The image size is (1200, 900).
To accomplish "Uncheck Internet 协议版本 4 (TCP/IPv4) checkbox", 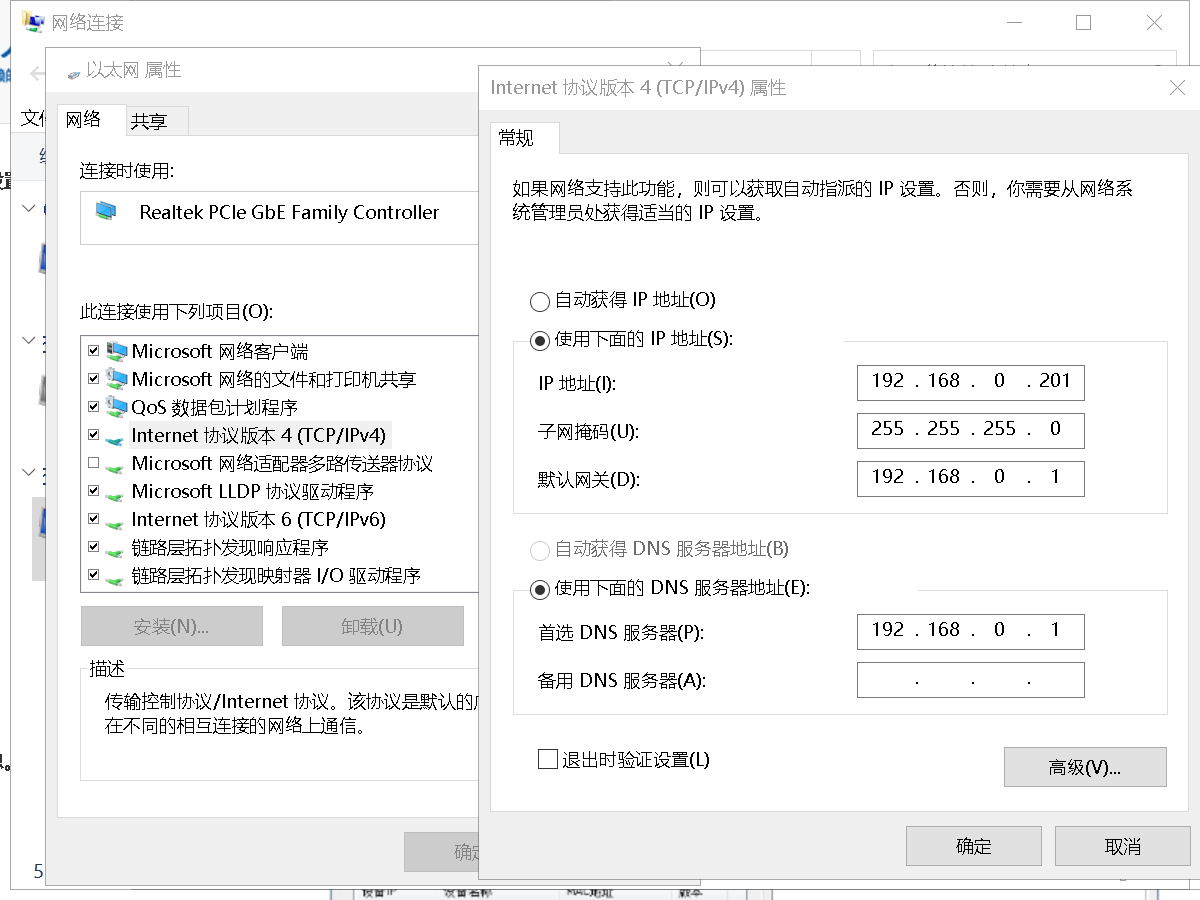I will pos(94,436).
